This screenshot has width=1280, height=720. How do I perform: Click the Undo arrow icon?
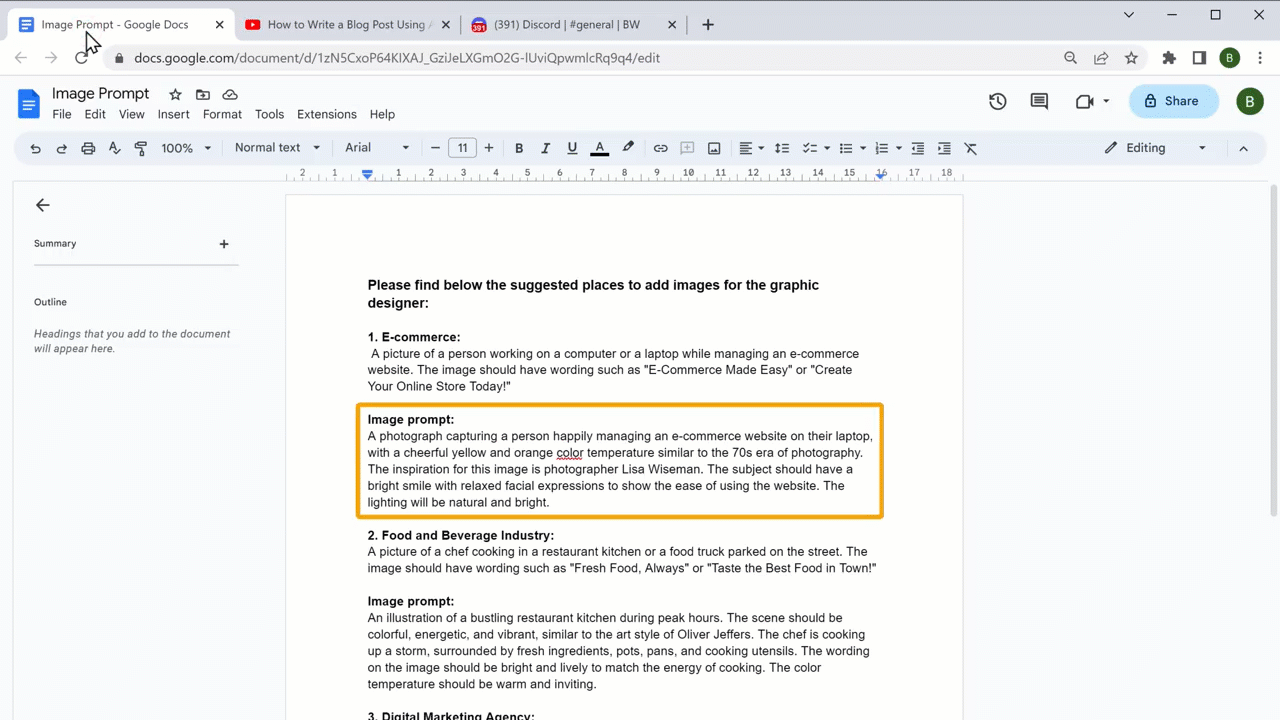[x=35, y=148]
